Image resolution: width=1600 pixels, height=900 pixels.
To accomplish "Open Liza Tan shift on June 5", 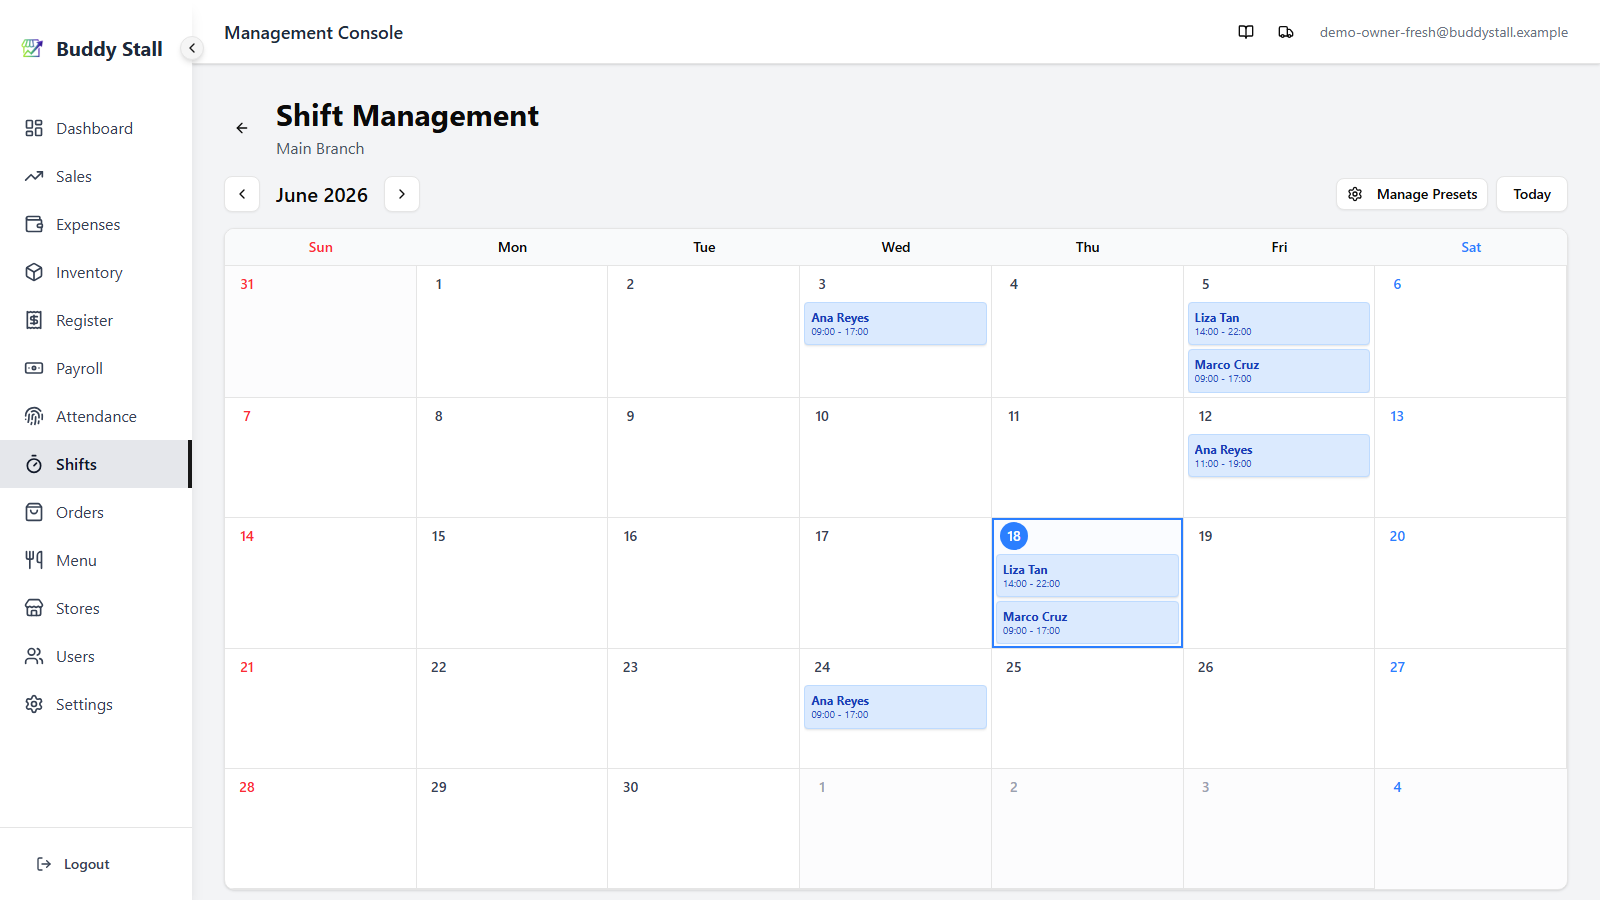I will pyautogui.click(x=1279, y=324).
